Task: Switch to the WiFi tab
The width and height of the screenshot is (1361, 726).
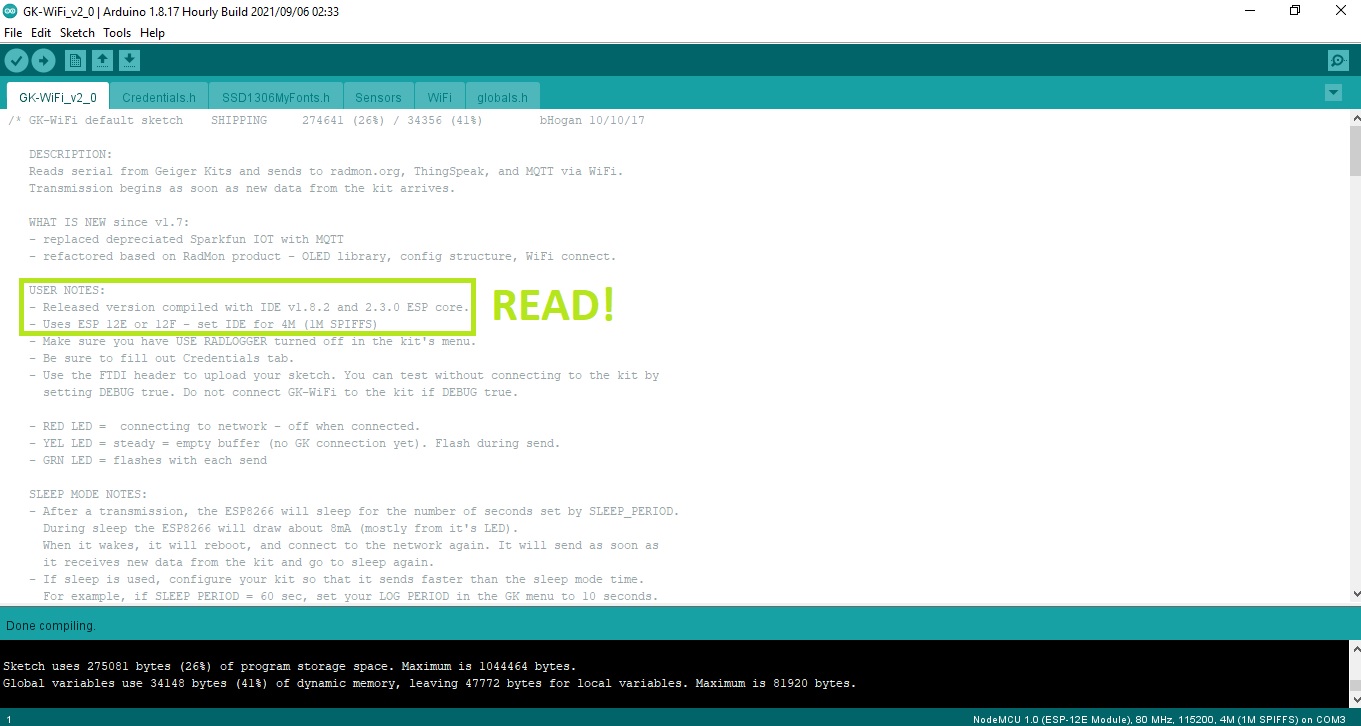Action: tap(439, 97)
